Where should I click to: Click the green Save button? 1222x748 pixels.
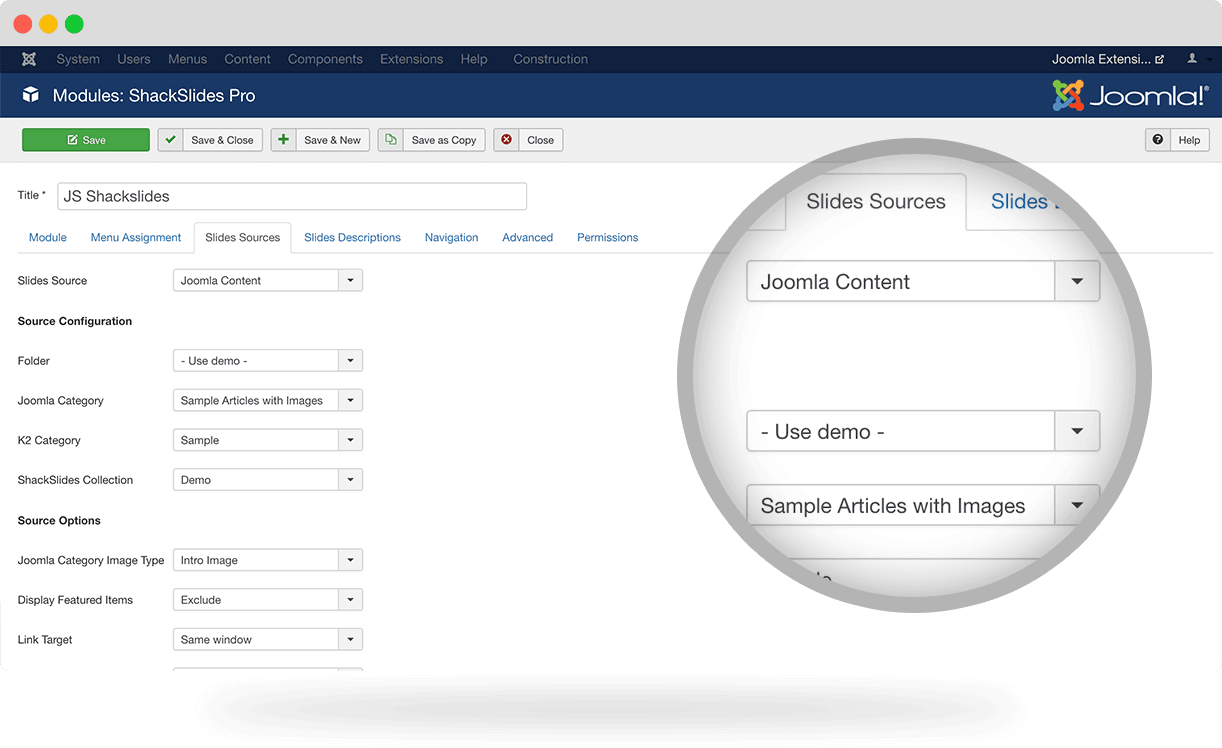(x=86, y=140)
